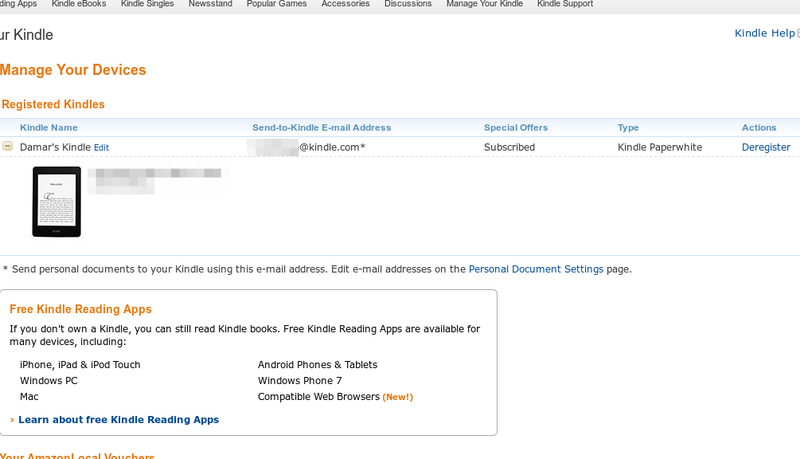
Task: Go to Kindle Singles section
Action: (x=147, y=4)
